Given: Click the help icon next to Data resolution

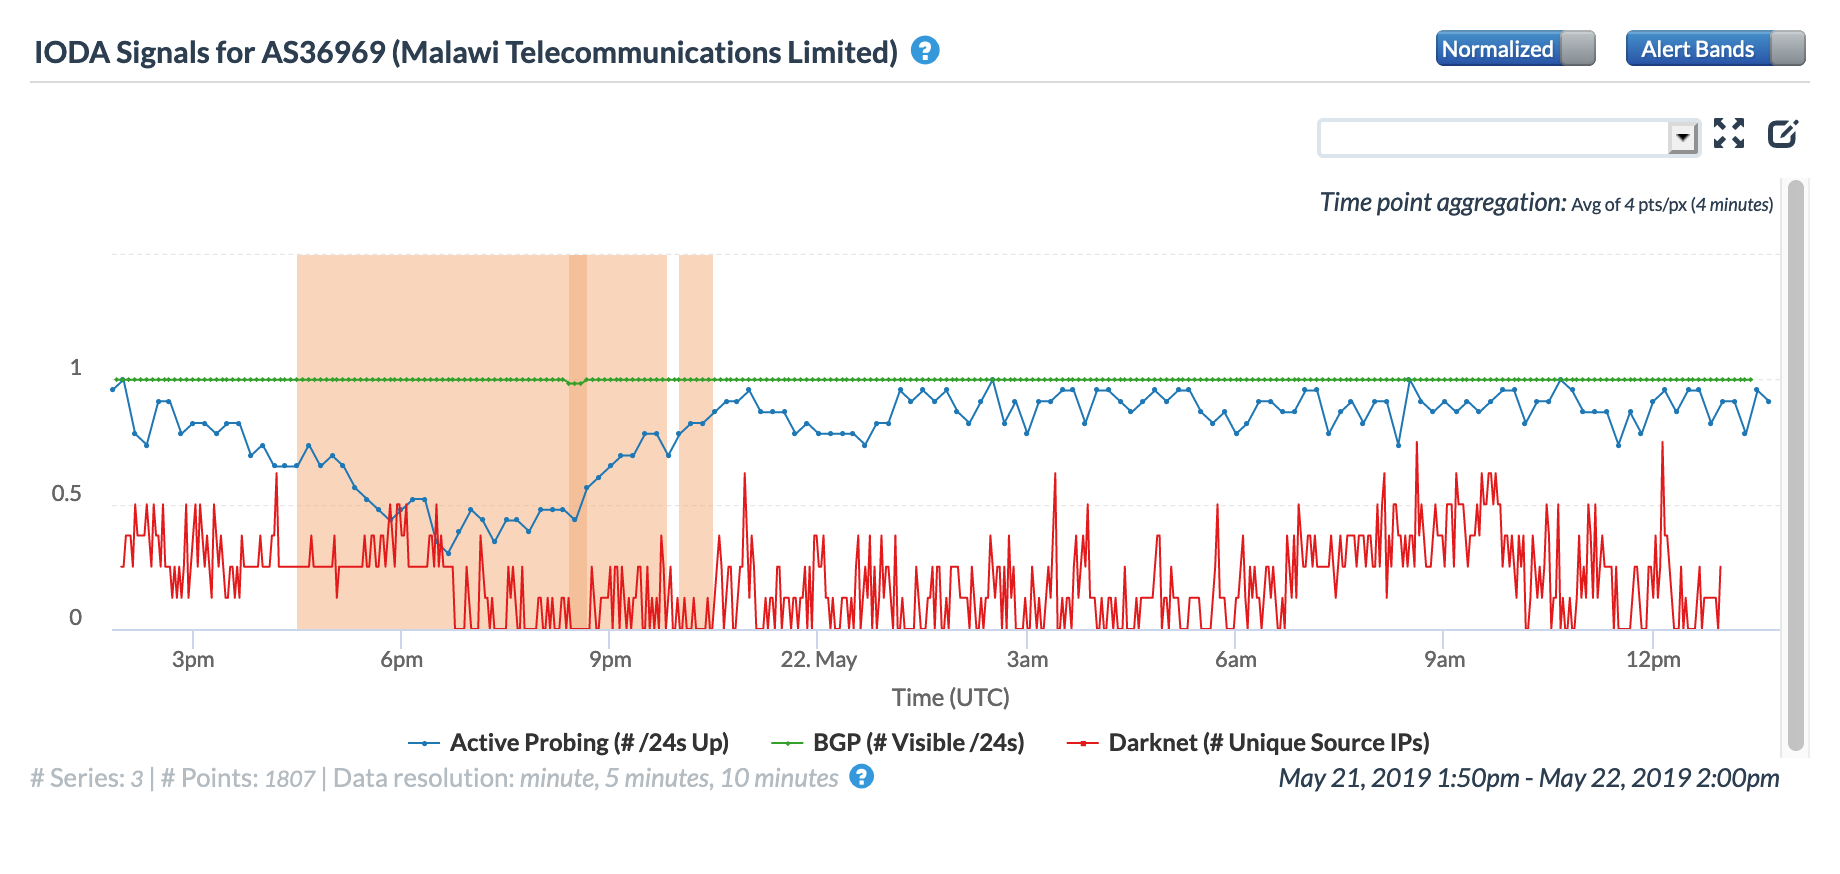Looking at the screenshot, I should point(861,777).
